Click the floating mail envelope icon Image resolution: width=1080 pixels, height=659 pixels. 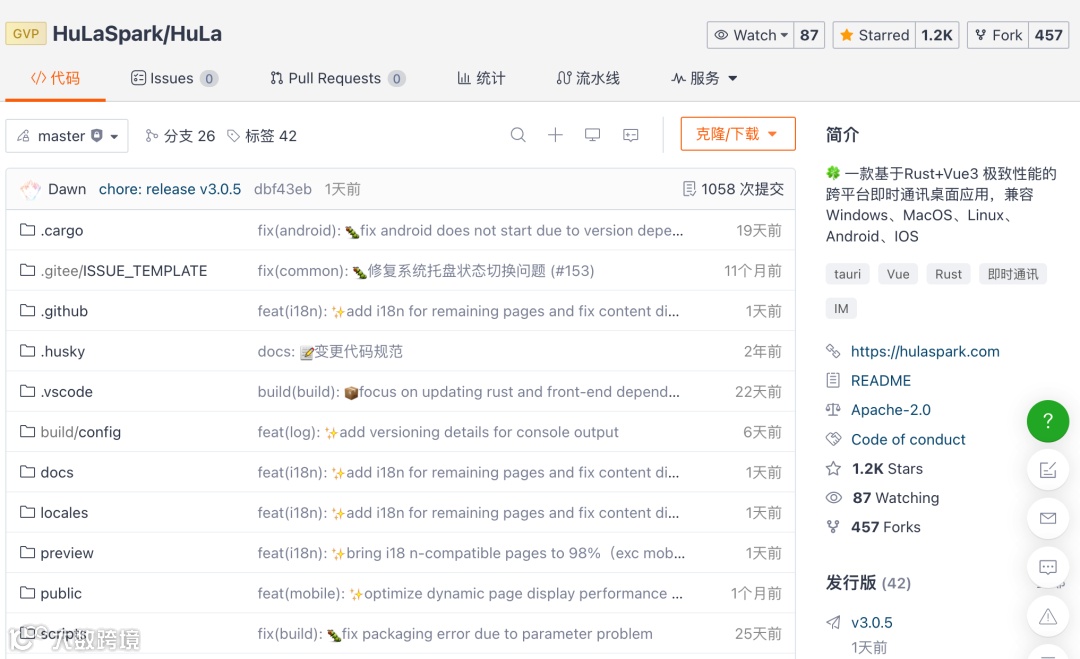[1048, 519]
